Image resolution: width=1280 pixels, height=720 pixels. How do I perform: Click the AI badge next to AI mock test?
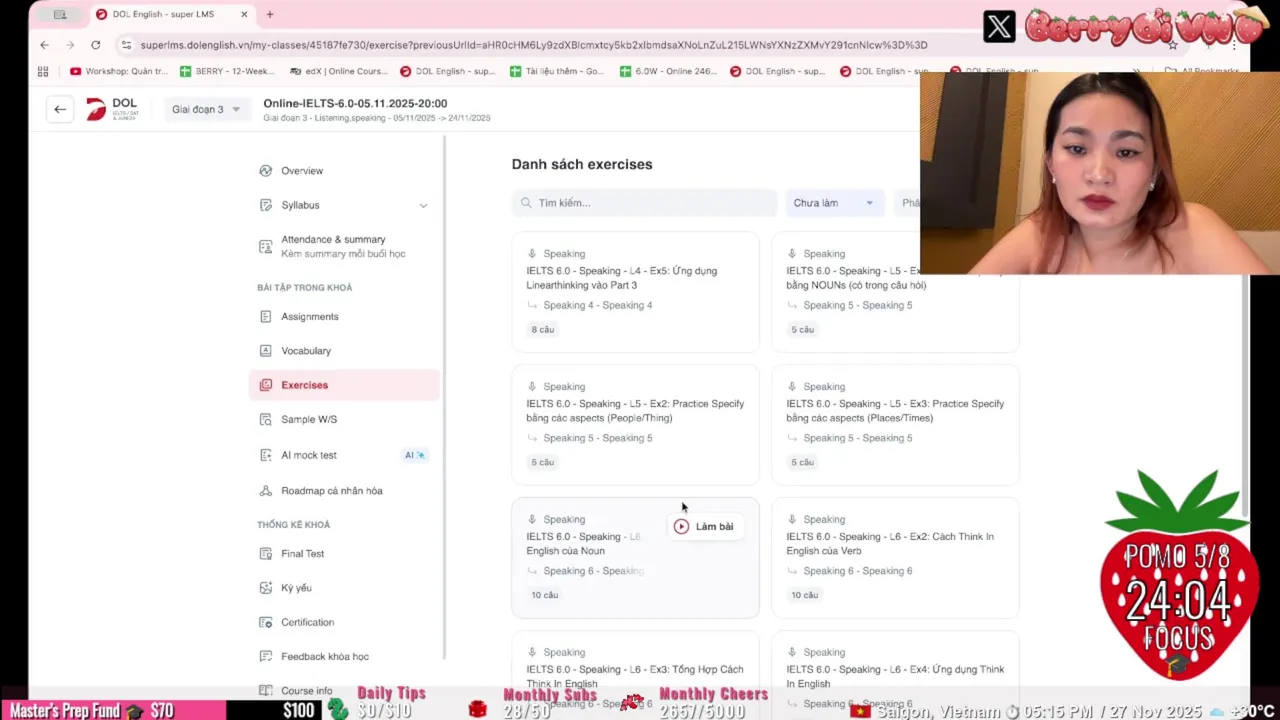(x=415, y=455)
